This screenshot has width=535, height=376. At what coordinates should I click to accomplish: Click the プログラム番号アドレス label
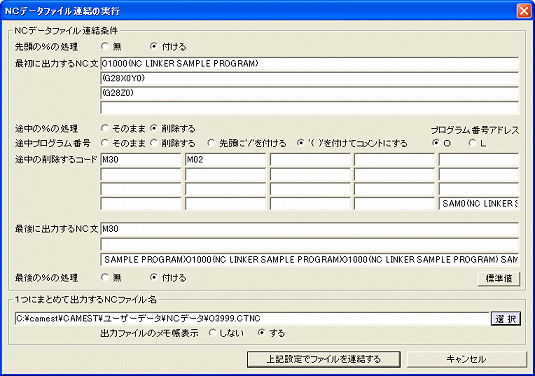475,130
